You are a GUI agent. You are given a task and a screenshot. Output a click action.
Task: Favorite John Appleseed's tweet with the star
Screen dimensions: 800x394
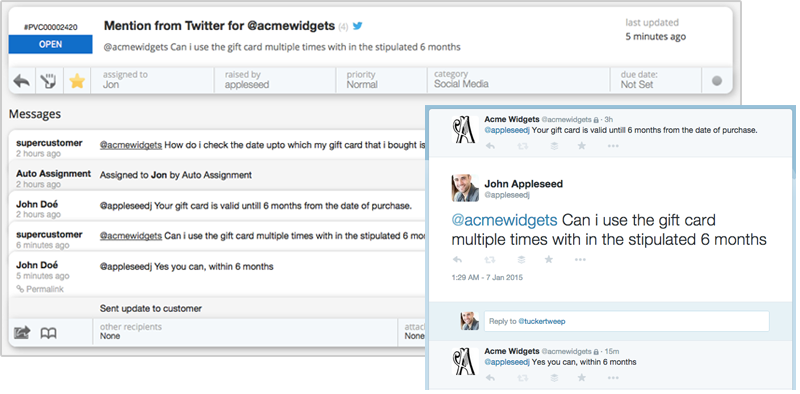tap(548, 259)
